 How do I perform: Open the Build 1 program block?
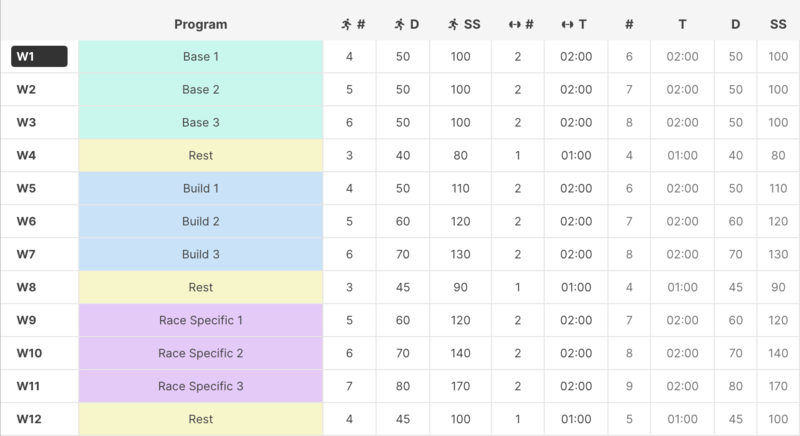tap(201, 188)
